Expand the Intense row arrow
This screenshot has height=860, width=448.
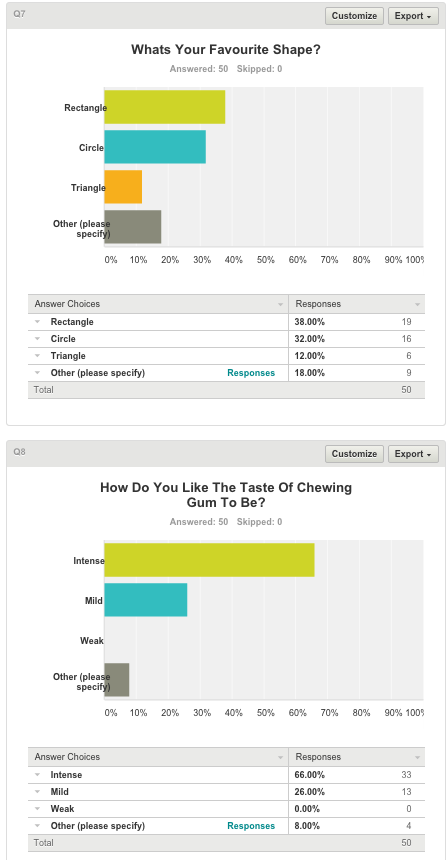[38, 775]
